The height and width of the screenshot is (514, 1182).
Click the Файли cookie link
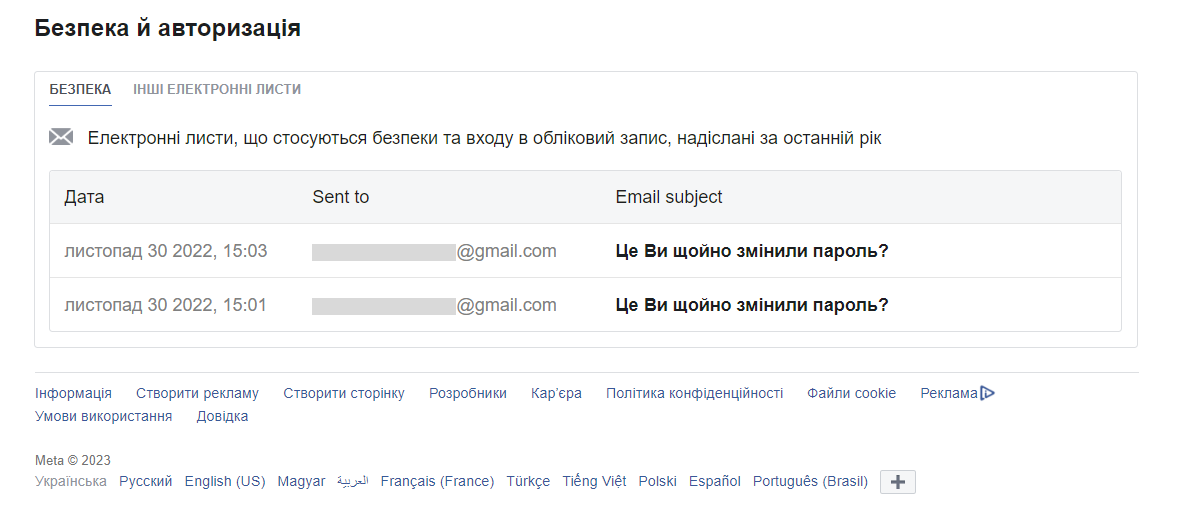[851, 393]
